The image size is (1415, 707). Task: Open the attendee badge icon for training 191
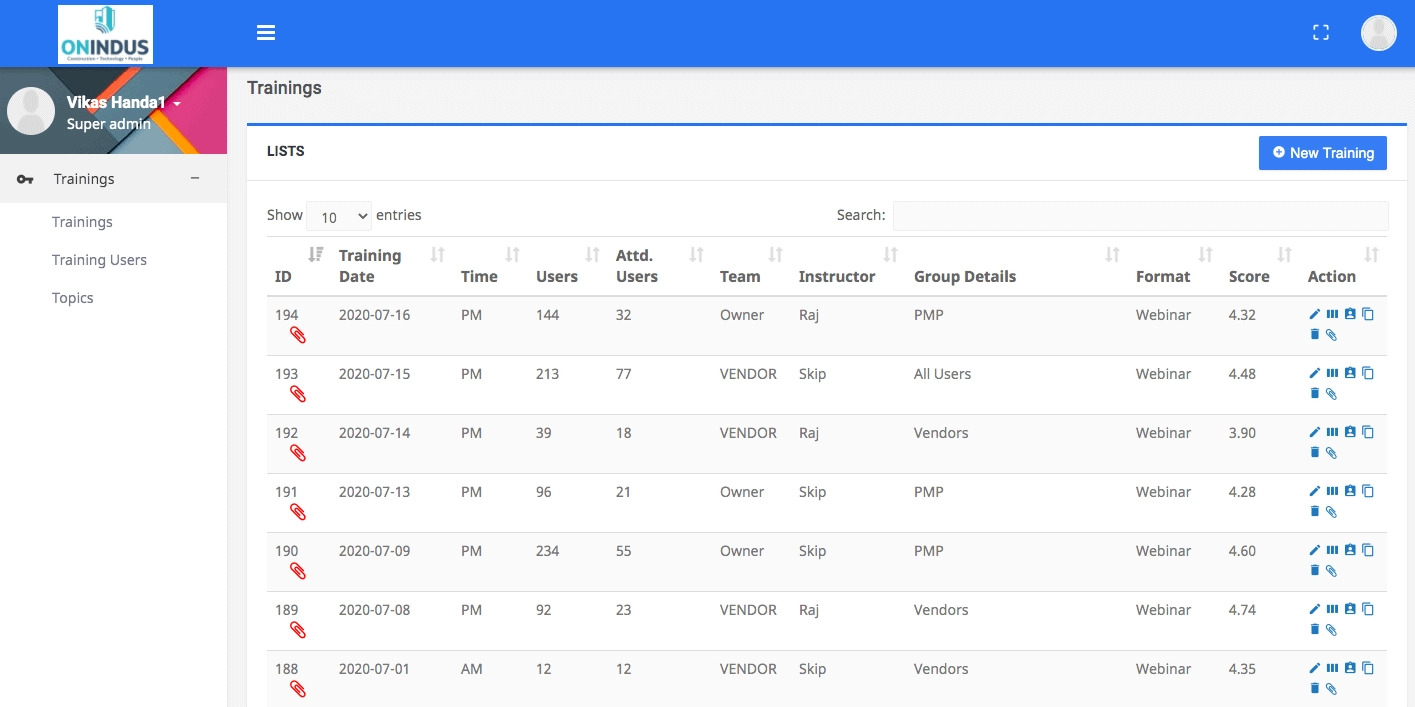pyautogui.click(x=1350, y=491)
